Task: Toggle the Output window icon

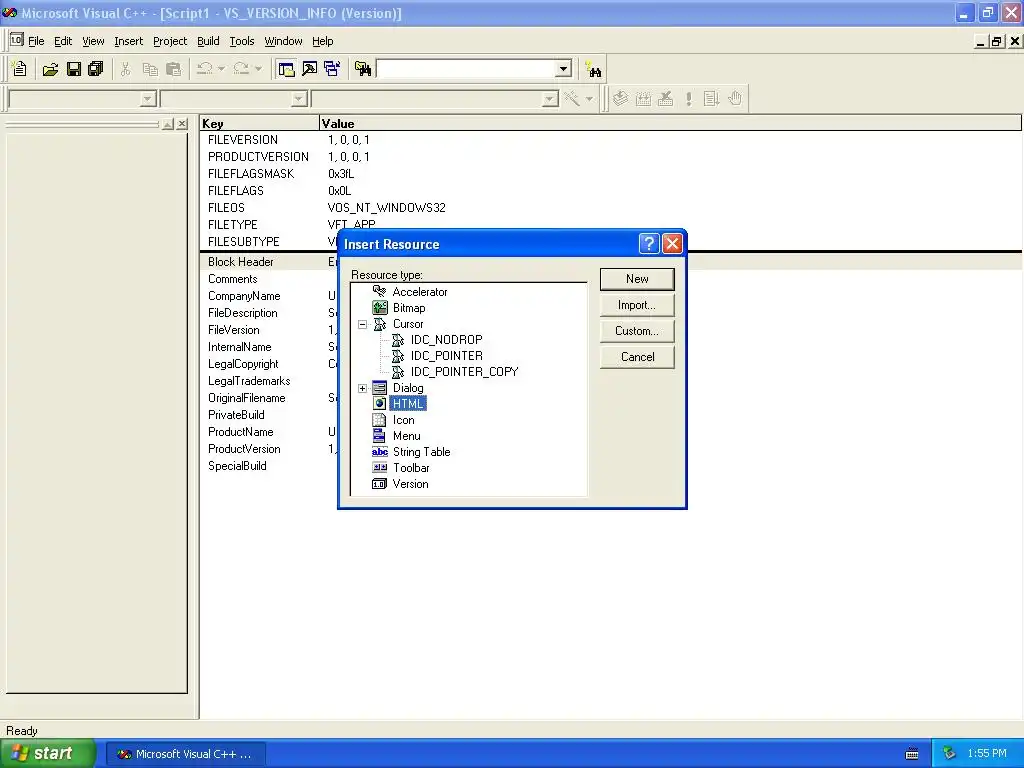Action: tap(310, 69)
